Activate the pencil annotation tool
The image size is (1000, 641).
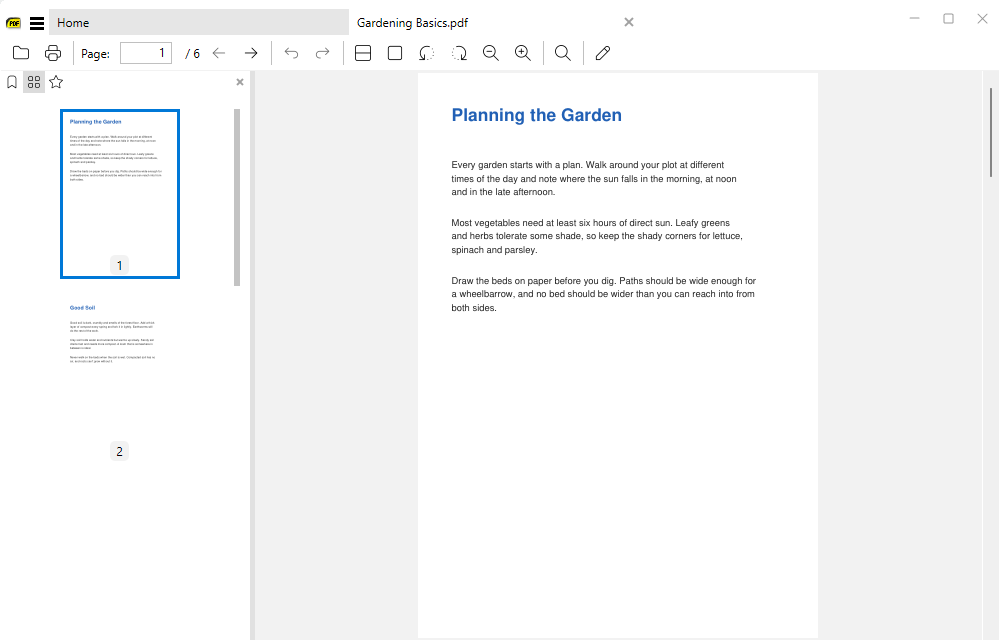click(603, 53)
